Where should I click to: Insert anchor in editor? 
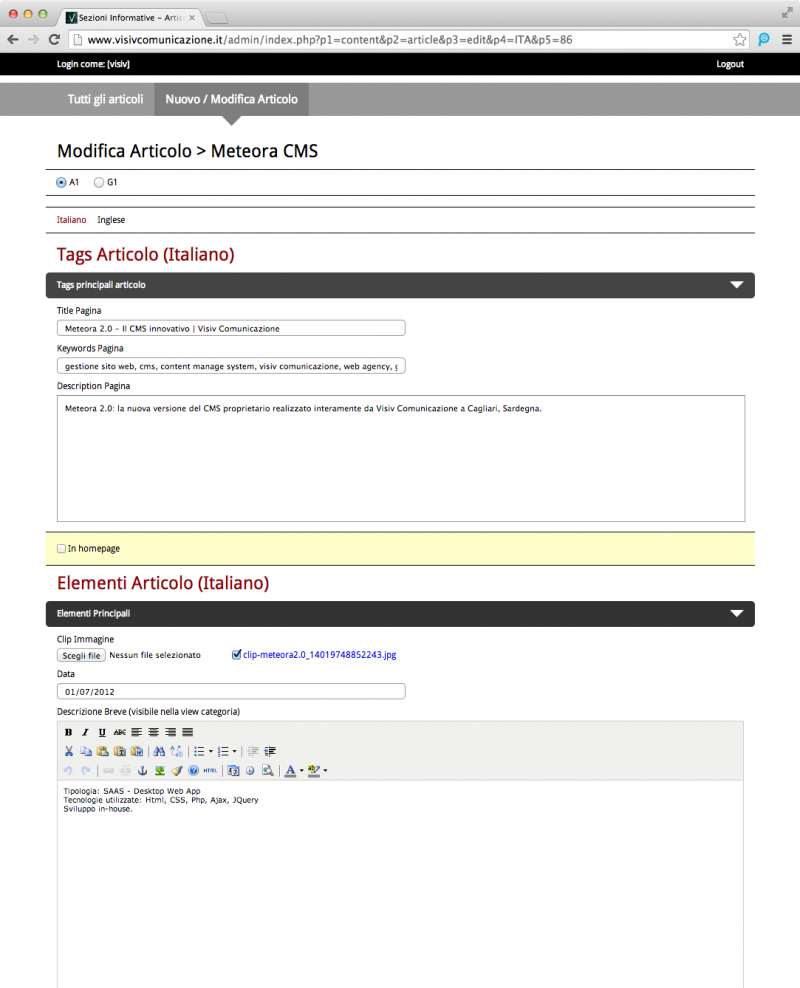142,770
